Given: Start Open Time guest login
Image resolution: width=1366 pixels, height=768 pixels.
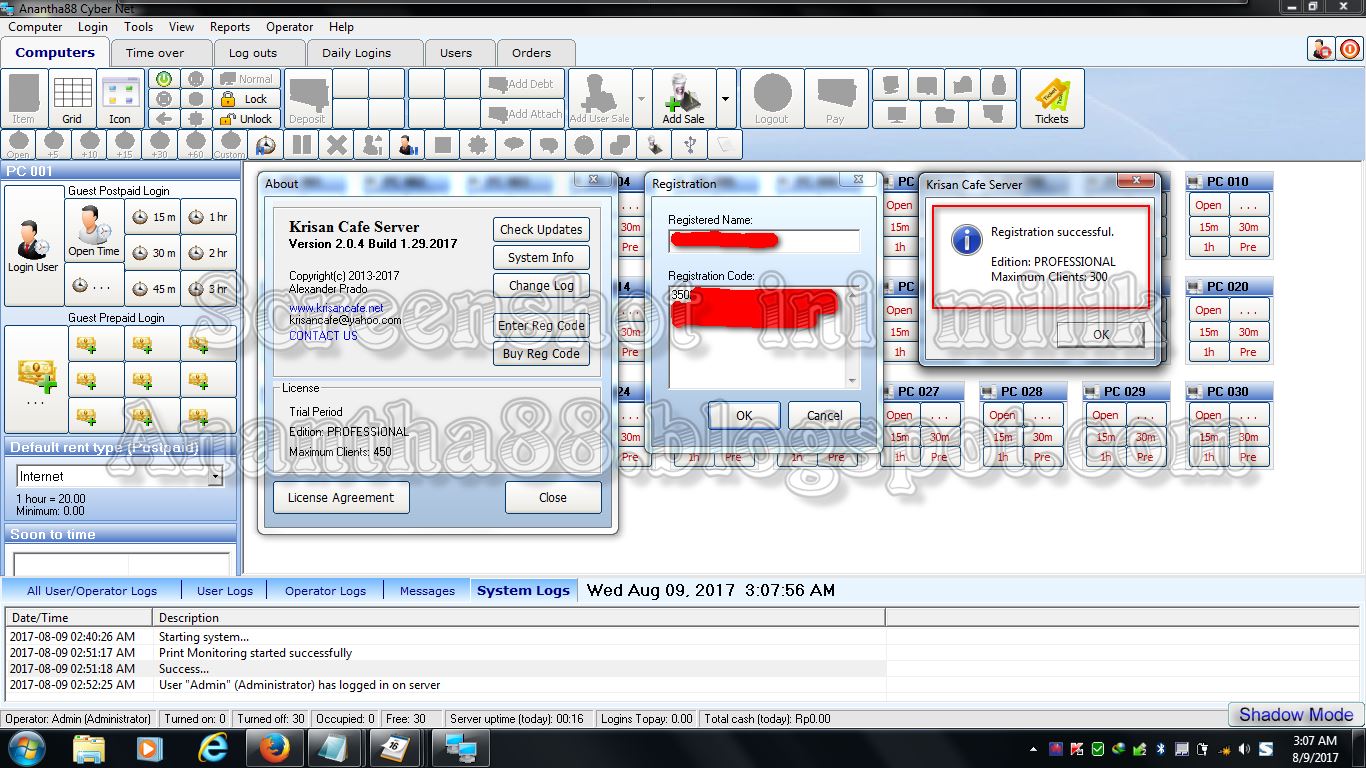Looking at the screenshot, I should click(x=94, y=232).
